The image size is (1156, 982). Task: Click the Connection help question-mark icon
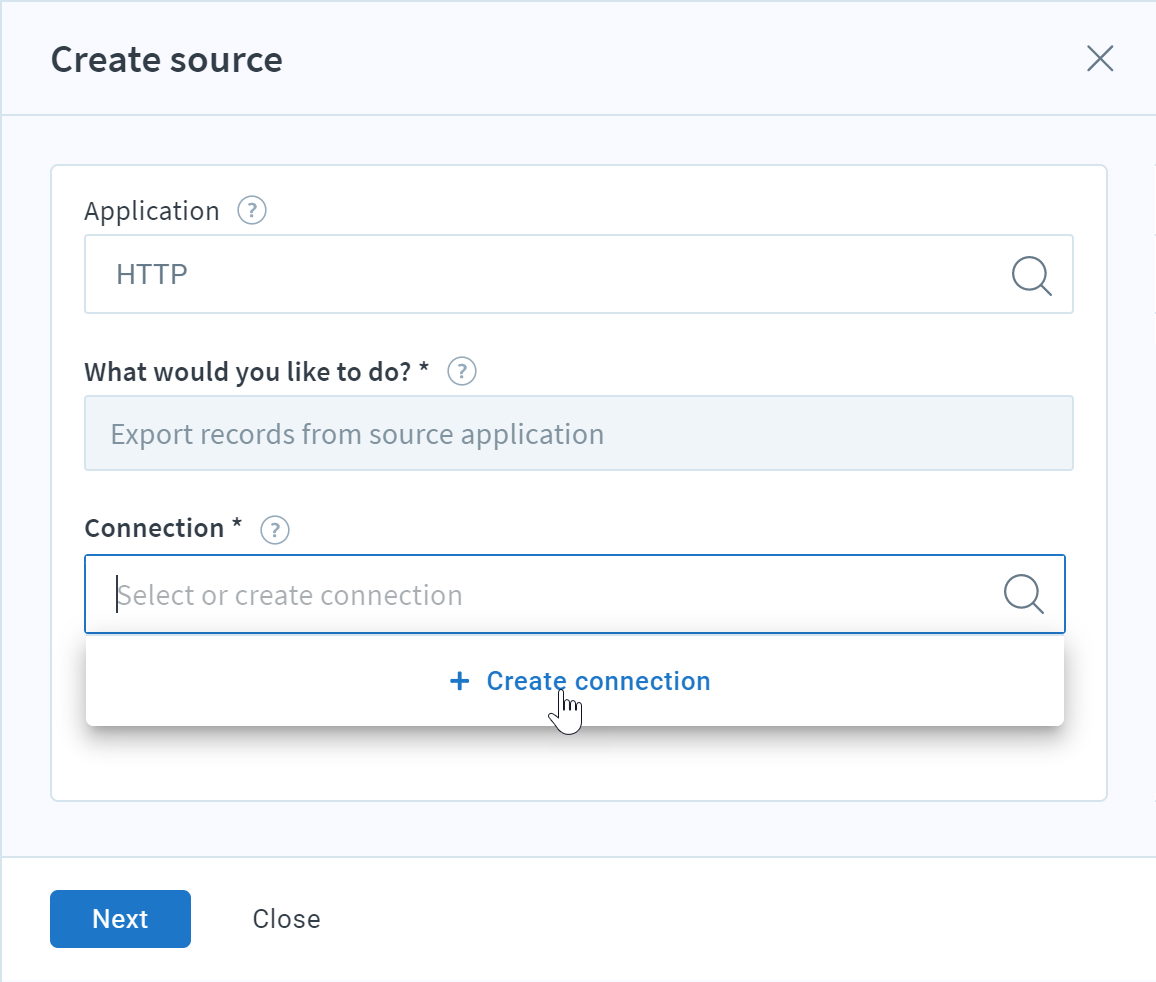pos(274,530)
